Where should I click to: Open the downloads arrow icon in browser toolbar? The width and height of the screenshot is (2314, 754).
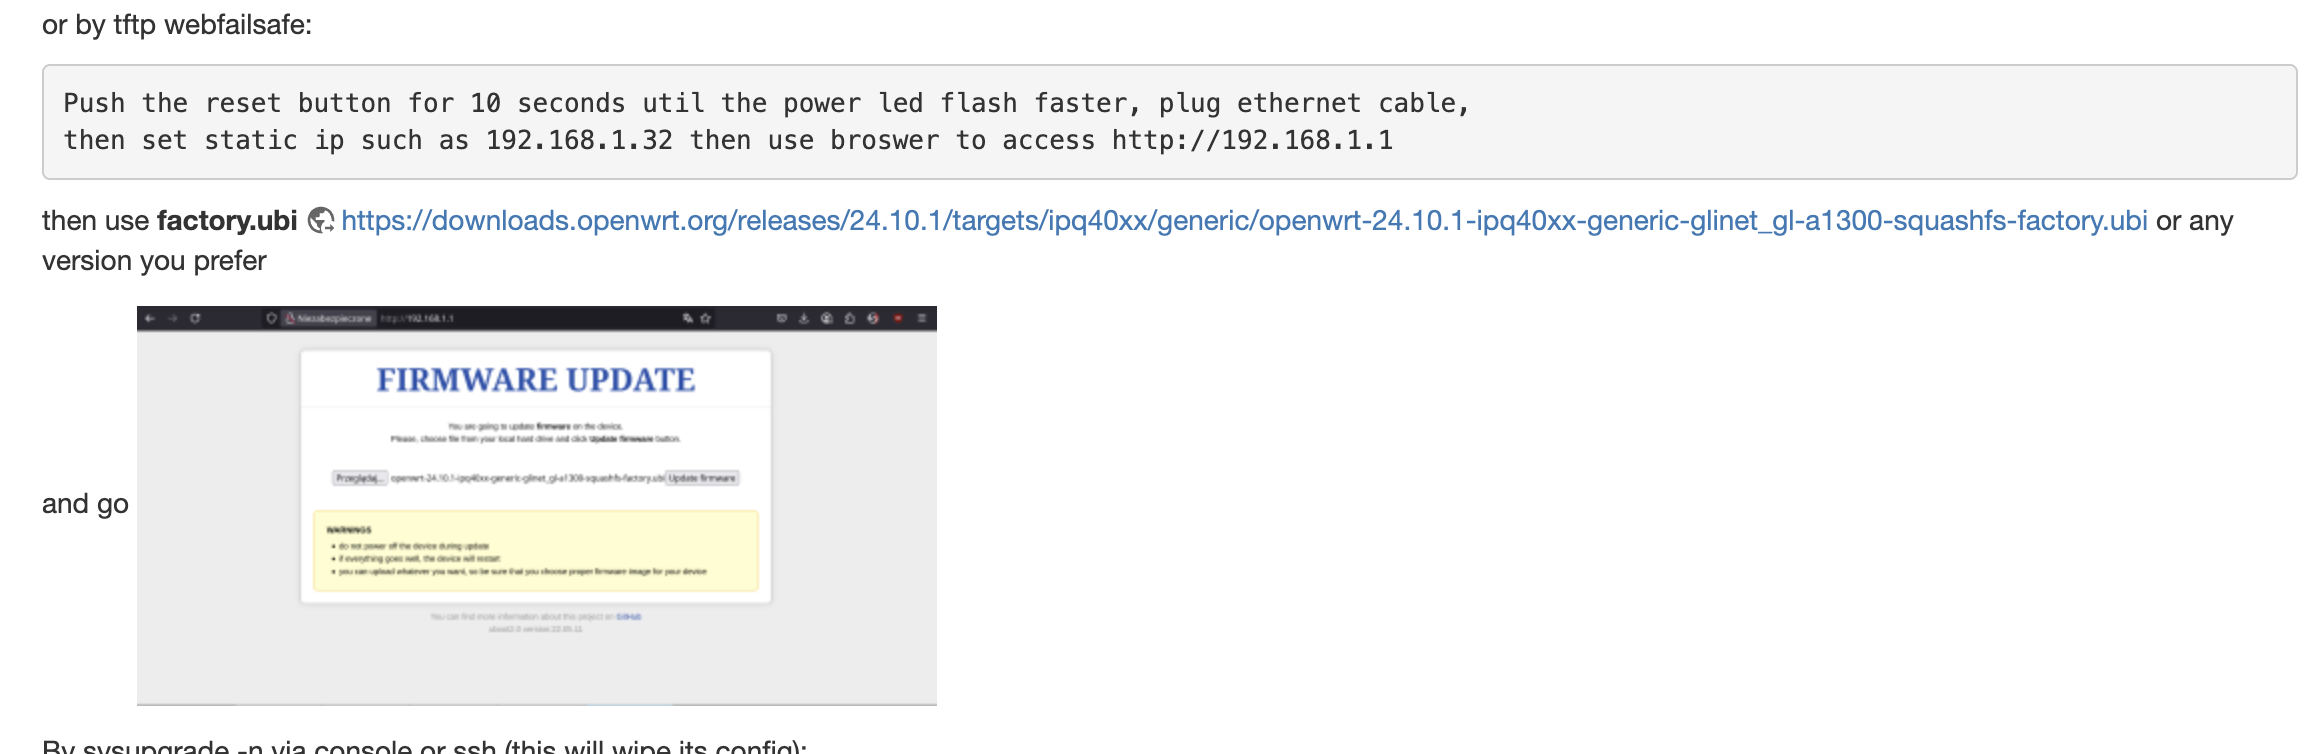coord(803,318)
